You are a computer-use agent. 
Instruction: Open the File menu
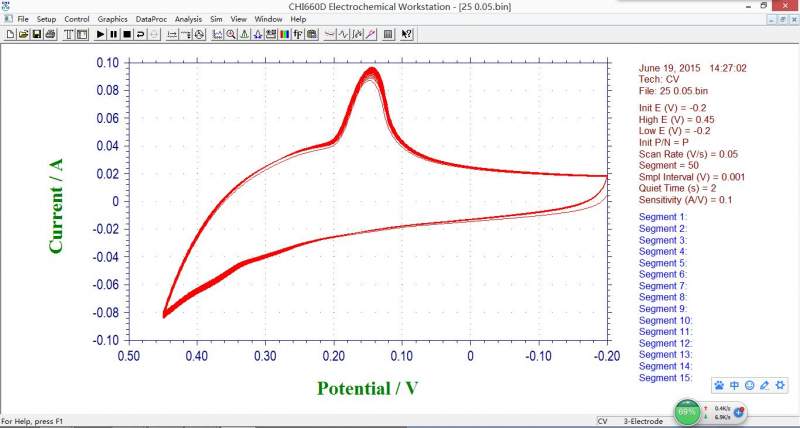(x=23, y=19)
